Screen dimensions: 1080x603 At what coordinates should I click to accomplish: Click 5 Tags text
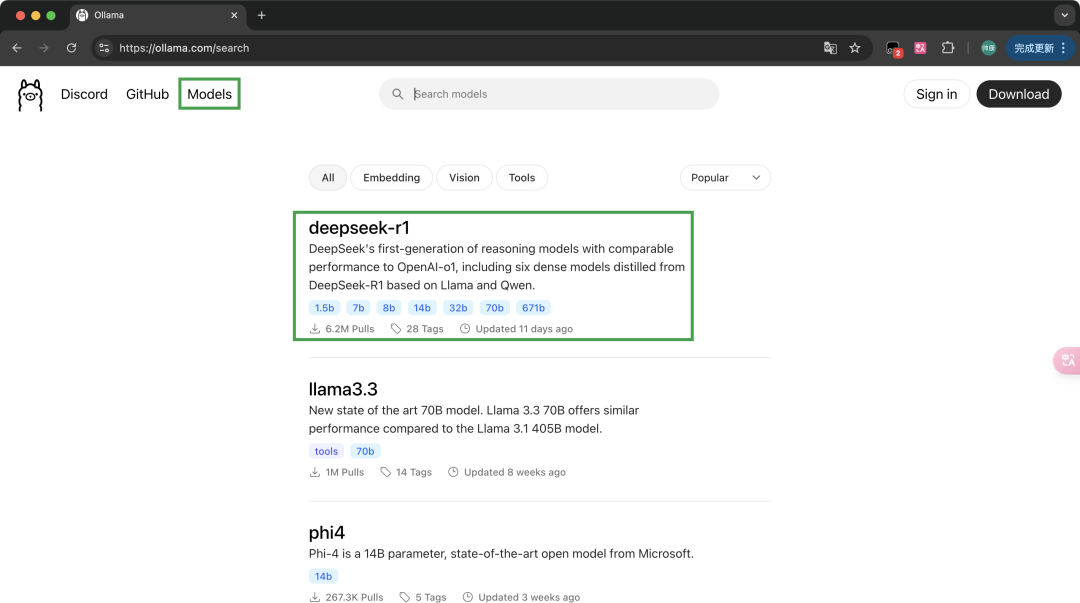tap(430, 597)
